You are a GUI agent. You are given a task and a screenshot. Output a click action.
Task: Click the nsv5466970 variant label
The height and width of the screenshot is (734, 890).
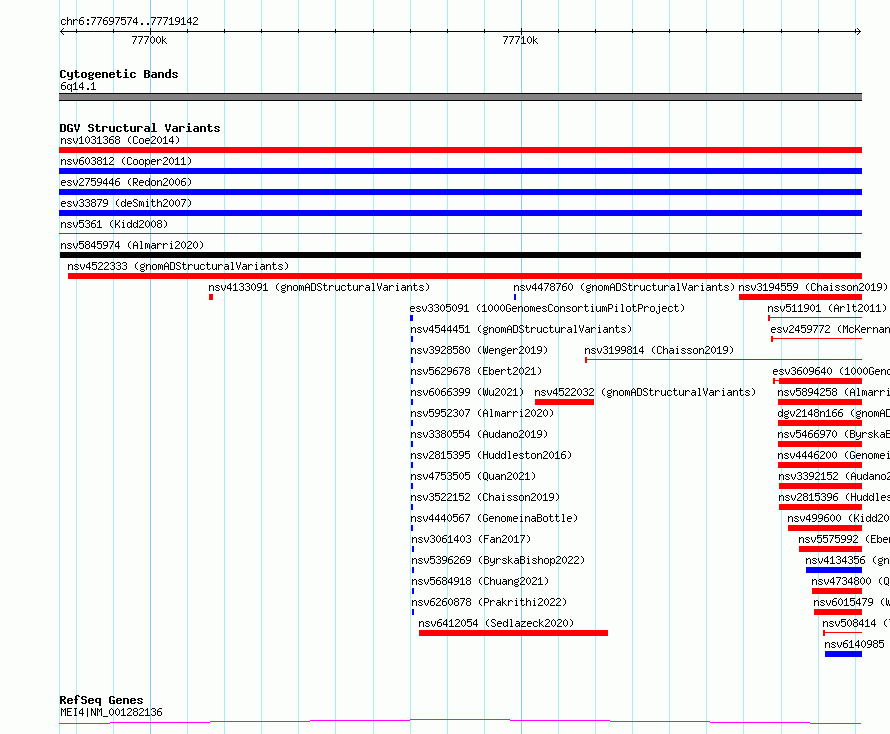click(x=833, y=434)
